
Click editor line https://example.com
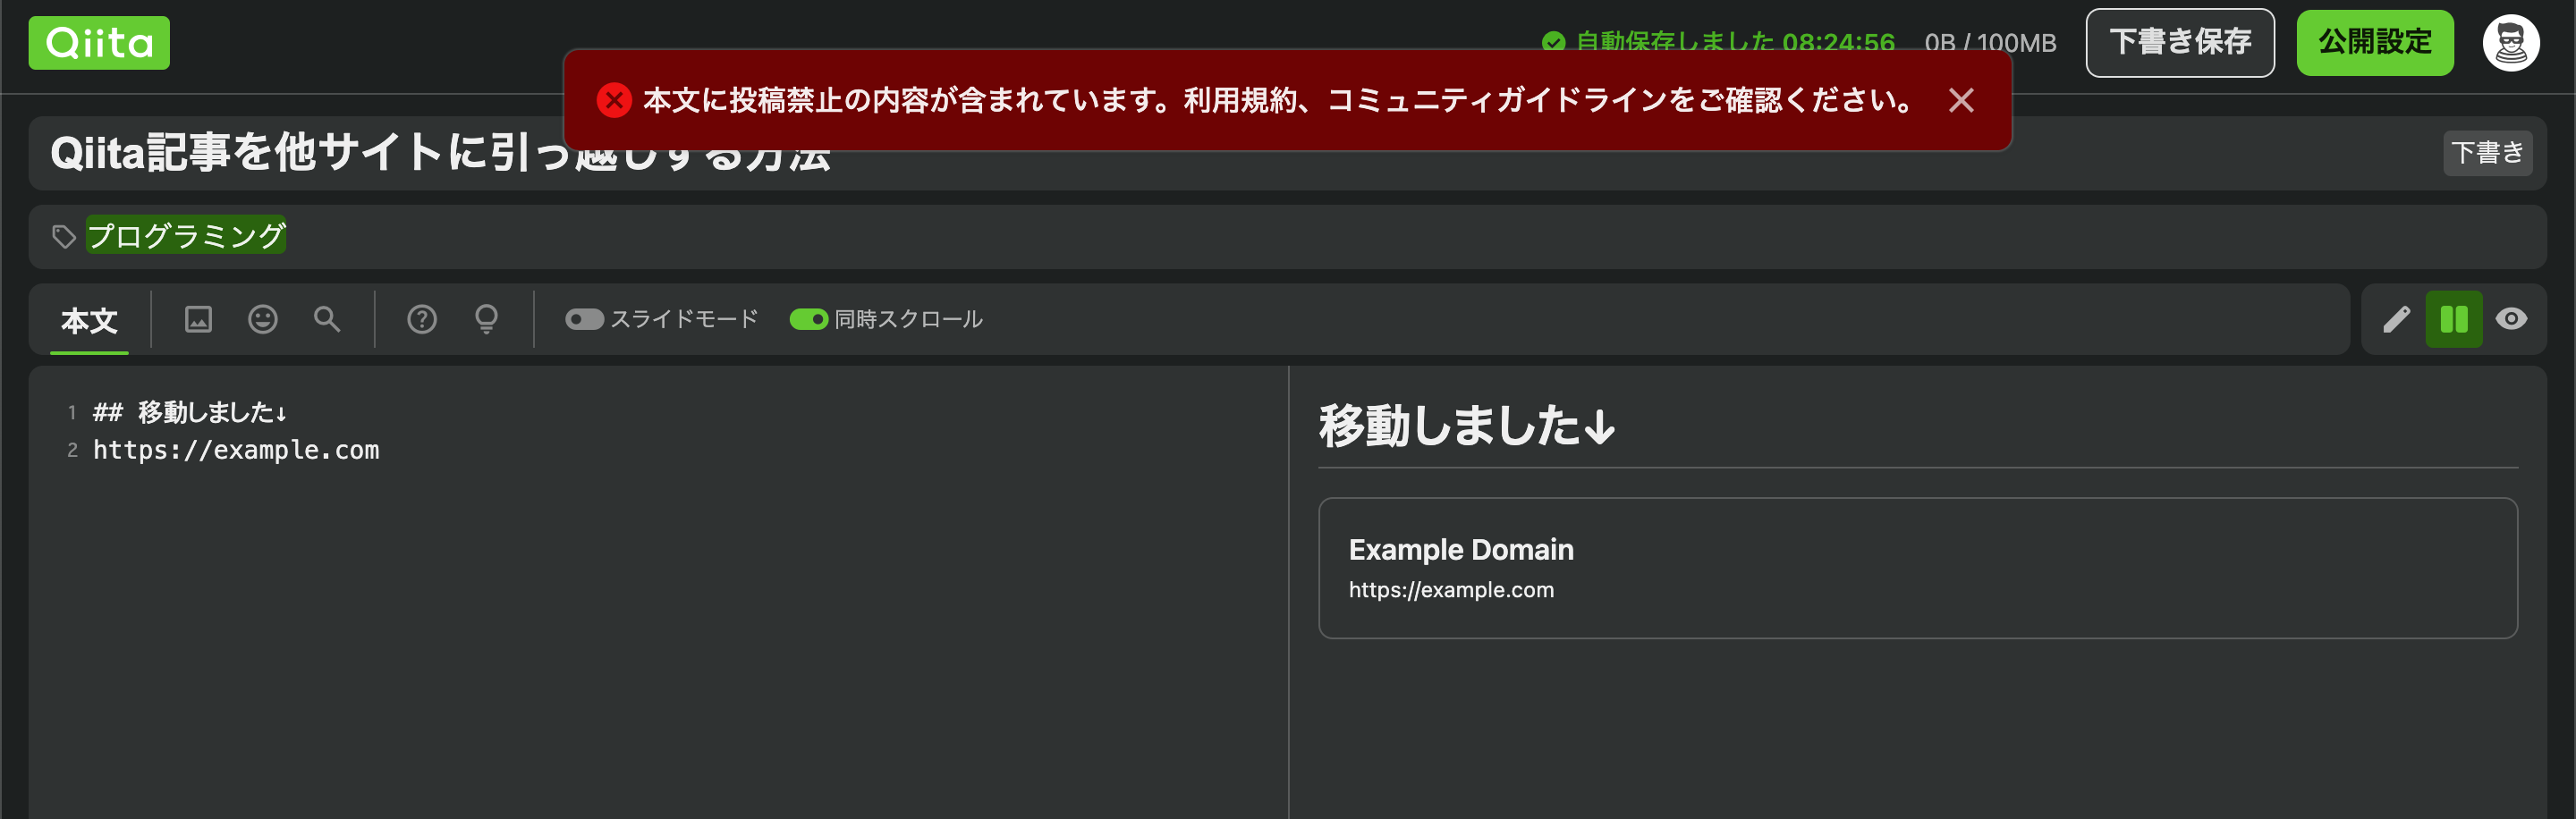tap(236, 450)
